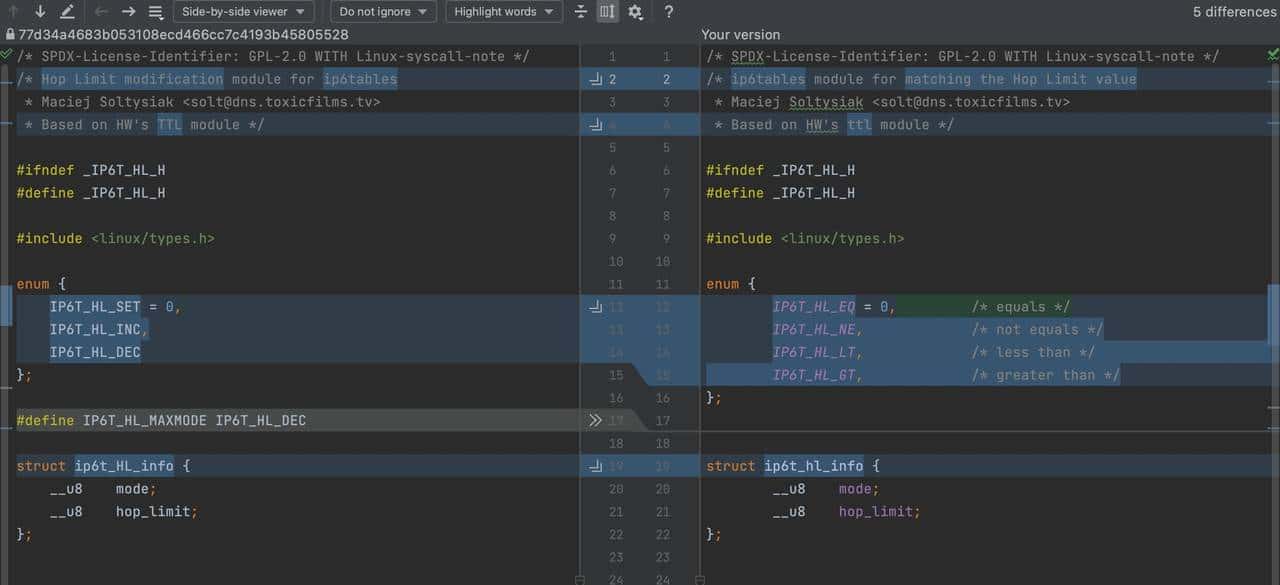Image resolution: width=1280 pixels, height=585 pixels.
Task: Expand collapsed lines with the double chevron
Action: pos(596,420)
